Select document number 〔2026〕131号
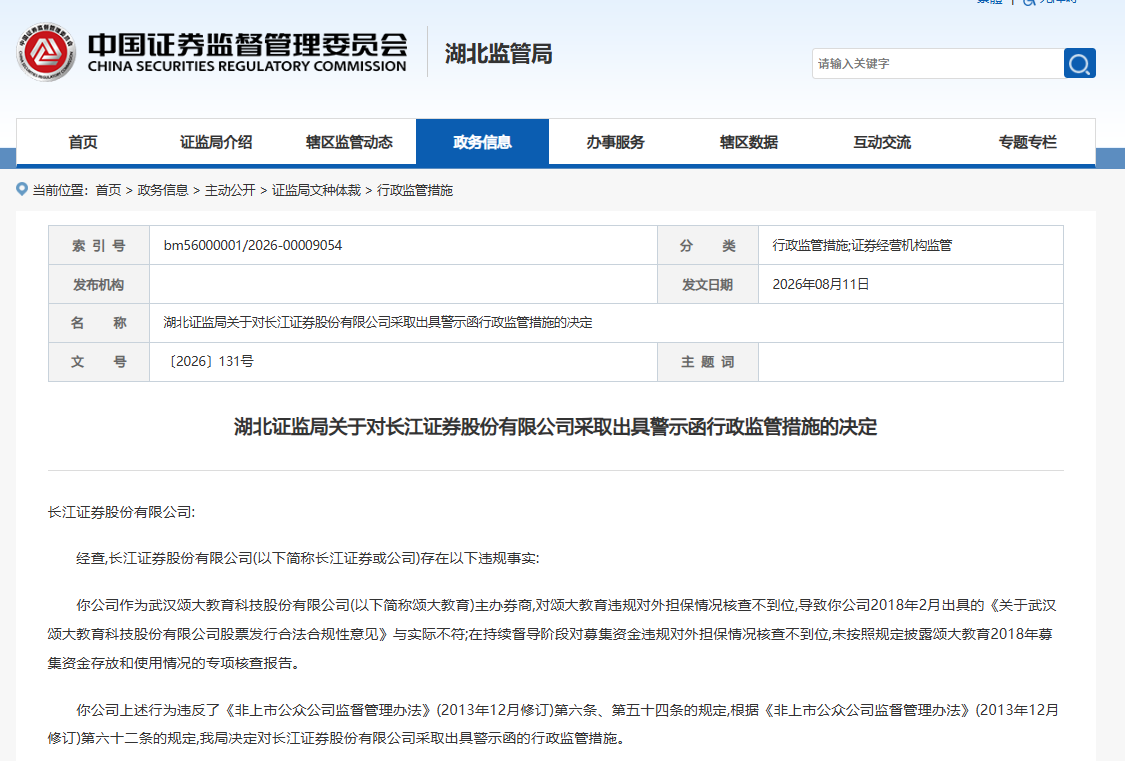The height and width of the screenshot is (761, 1125). pos(209,361)
